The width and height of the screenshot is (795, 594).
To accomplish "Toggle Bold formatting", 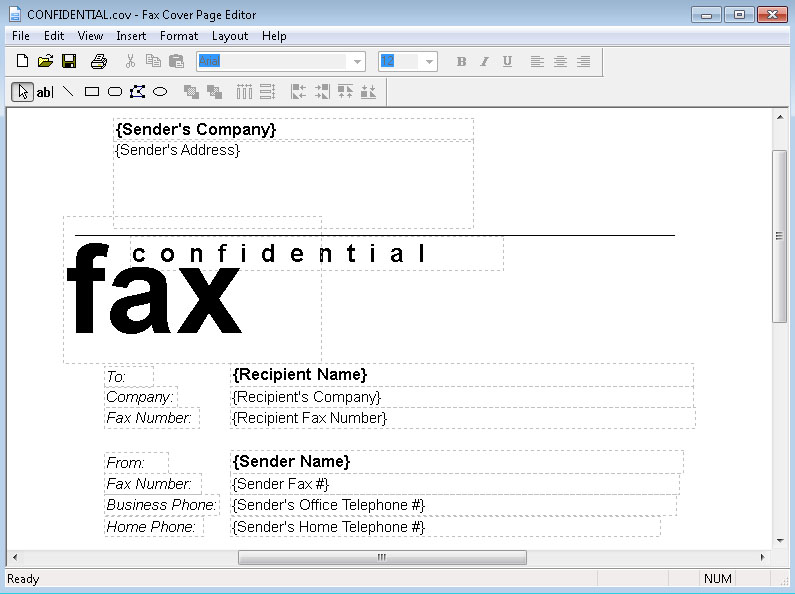I will pyautogui.click(x=461, y=62).
